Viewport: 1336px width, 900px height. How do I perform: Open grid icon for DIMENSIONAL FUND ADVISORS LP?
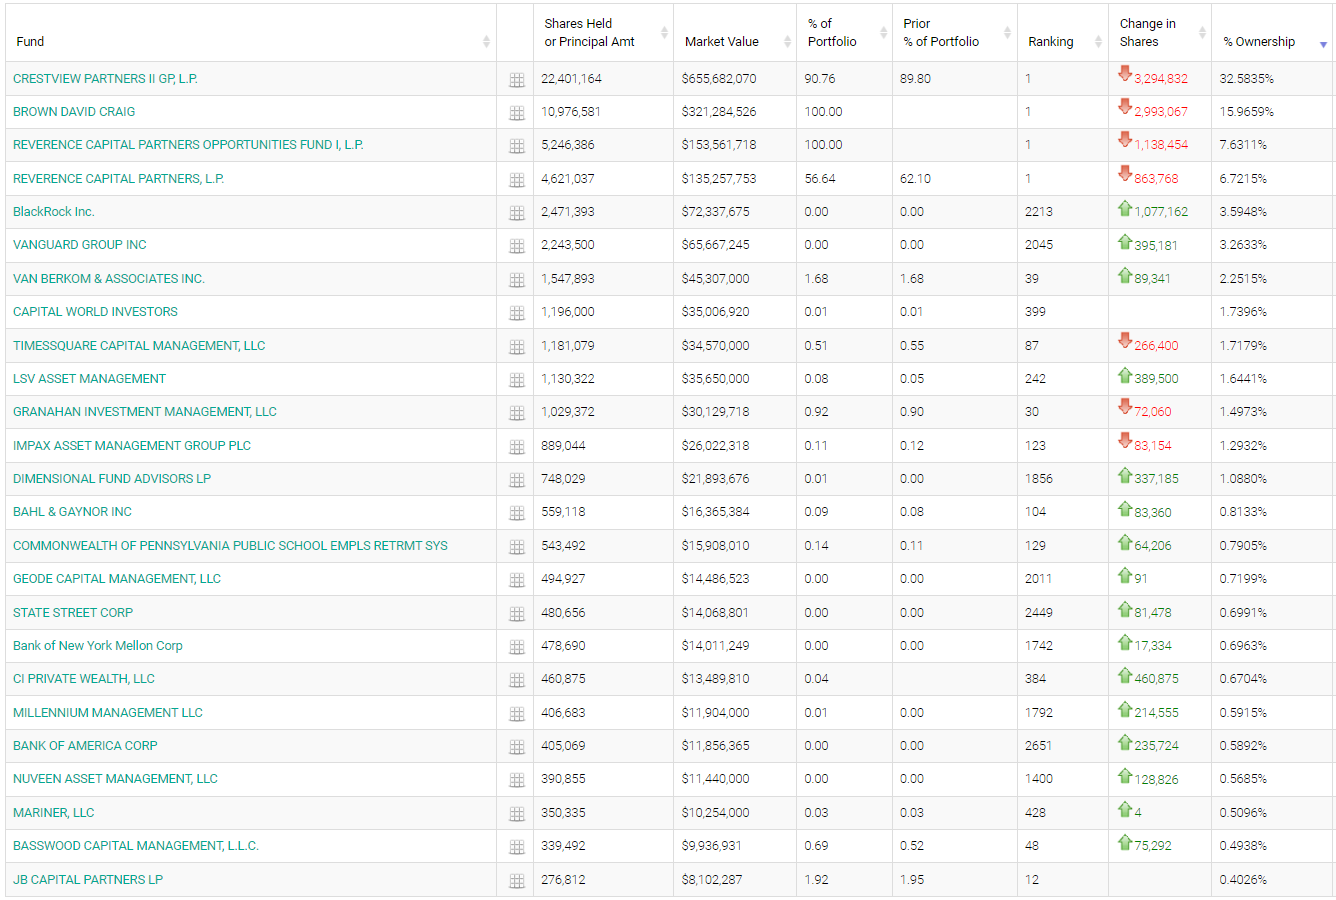[517, 480]
